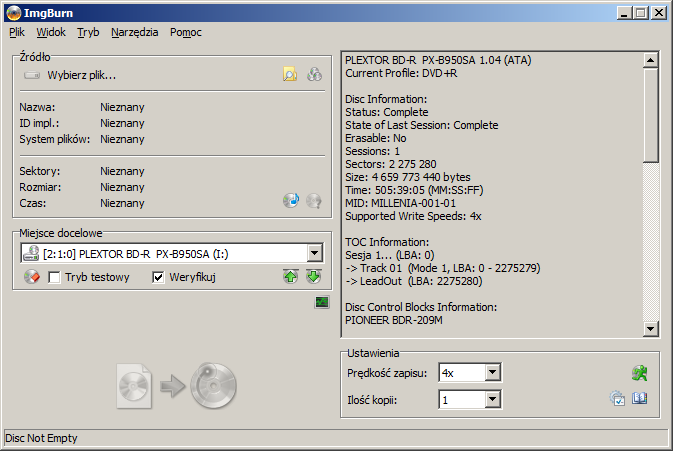
Task: Click the browse for CUE file icon
Action: coord(314,75)
